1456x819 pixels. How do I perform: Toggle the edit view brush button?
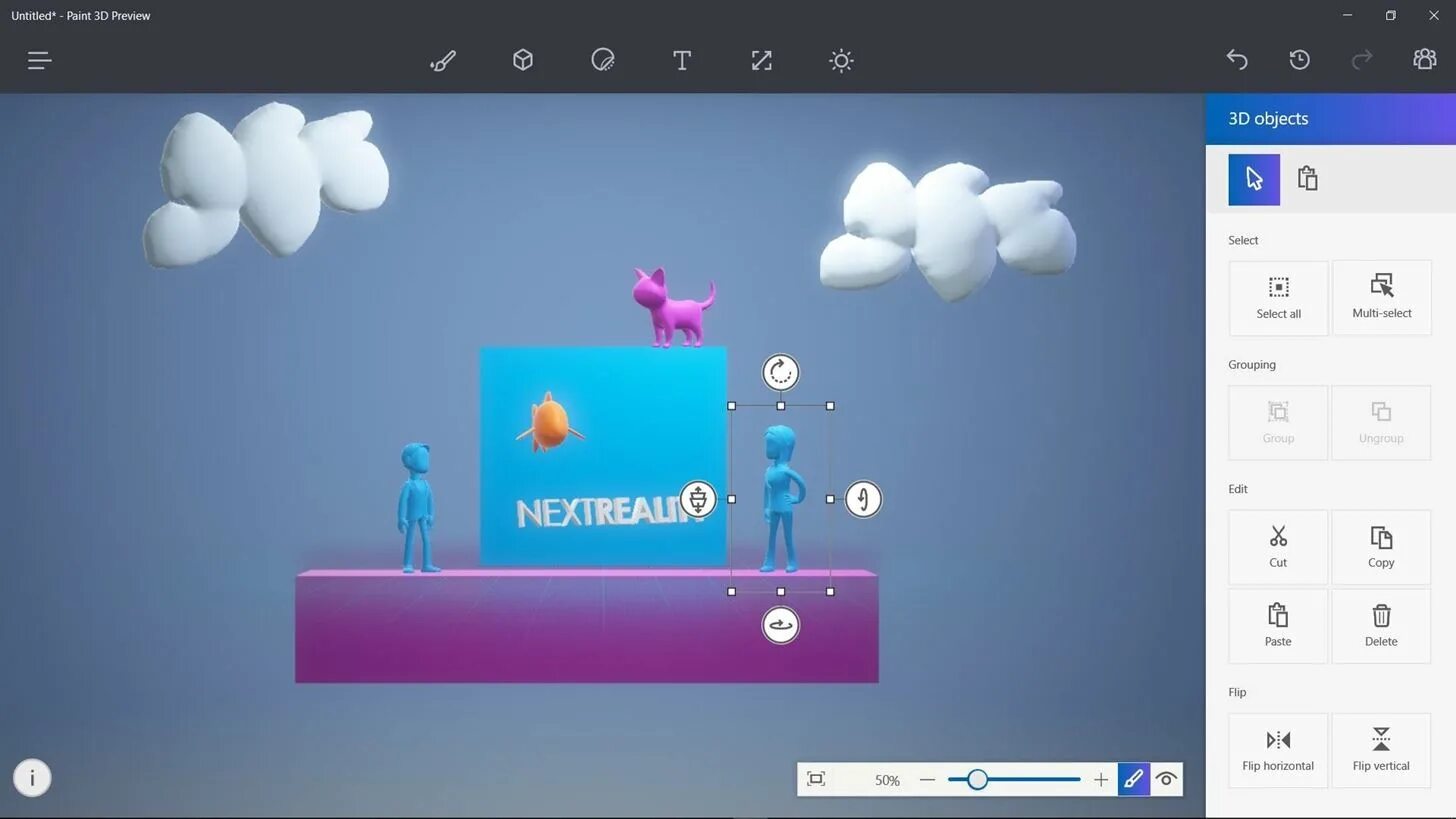pos(1133,780)
